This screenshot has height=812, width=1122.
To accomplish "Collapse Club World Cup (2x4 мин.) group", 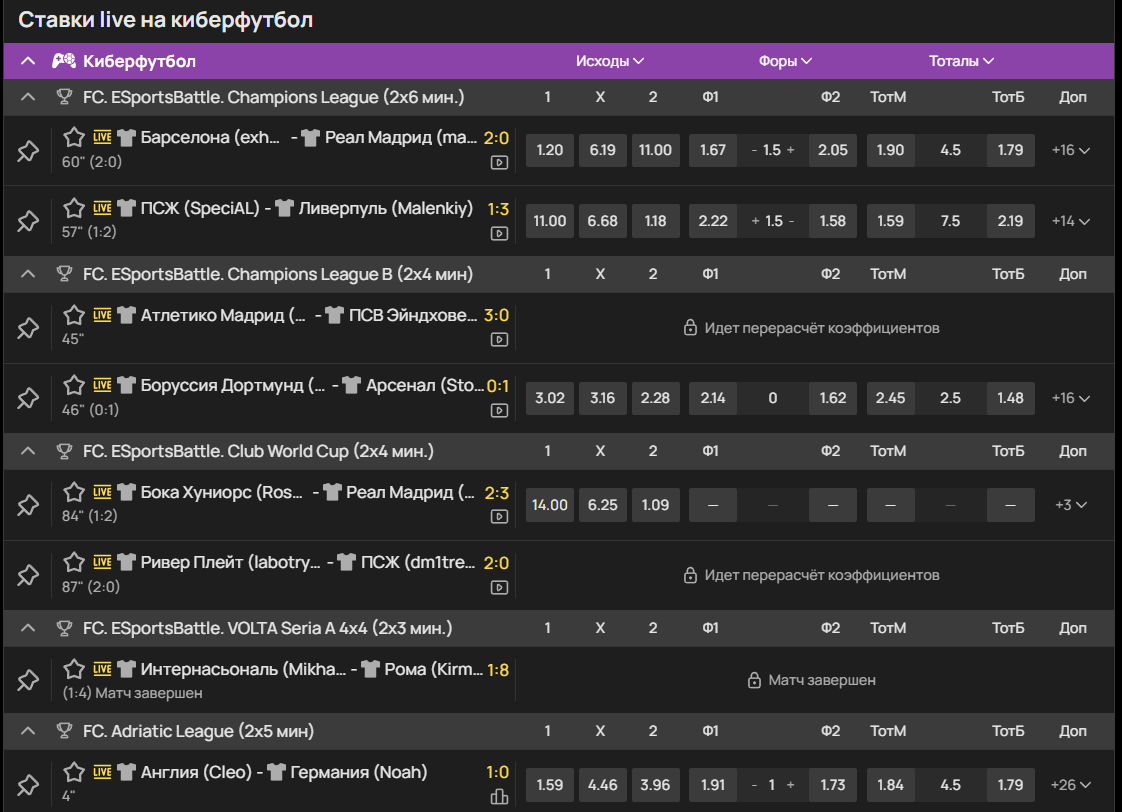I will tap(28, 451).
